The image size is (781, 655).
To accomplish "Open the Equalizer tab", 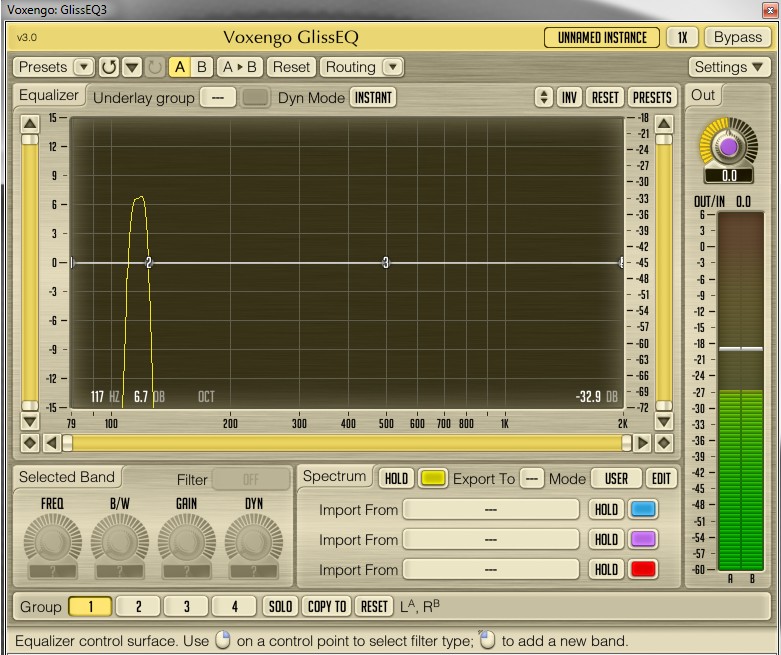I will [x=49, y=95].
